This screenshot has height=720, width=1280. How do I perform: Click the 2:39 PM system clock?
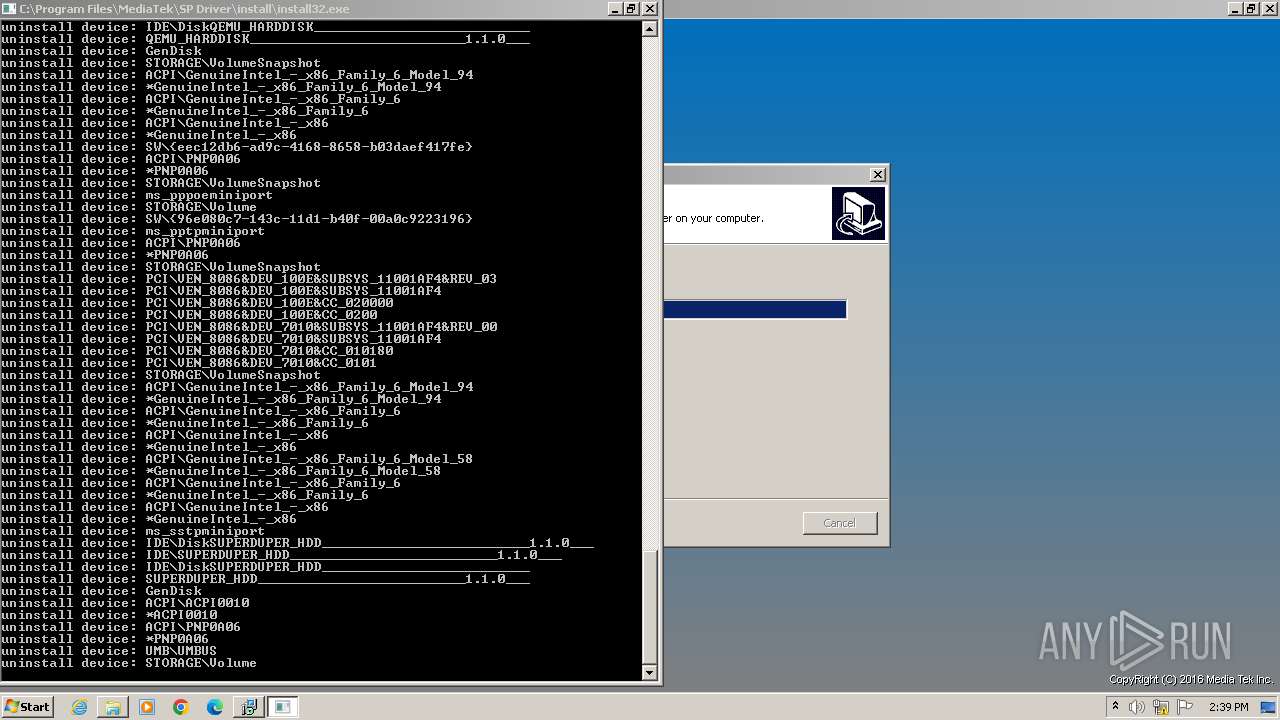1229,707
